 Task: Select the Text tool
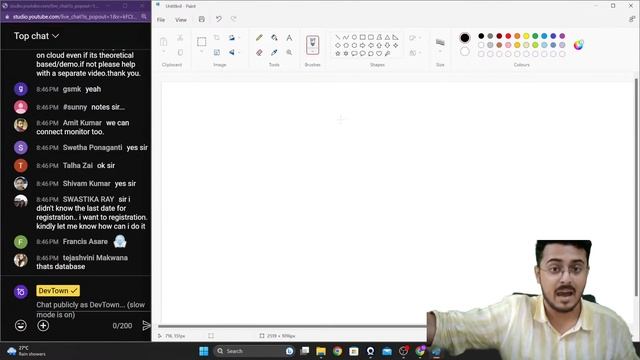[x=289, y=38]
